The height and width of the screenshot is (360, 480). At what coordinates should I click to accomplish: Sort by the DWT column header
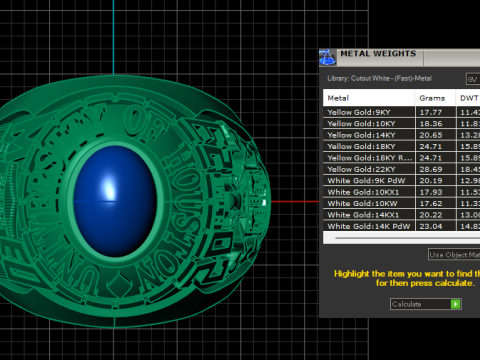[468, 98]
